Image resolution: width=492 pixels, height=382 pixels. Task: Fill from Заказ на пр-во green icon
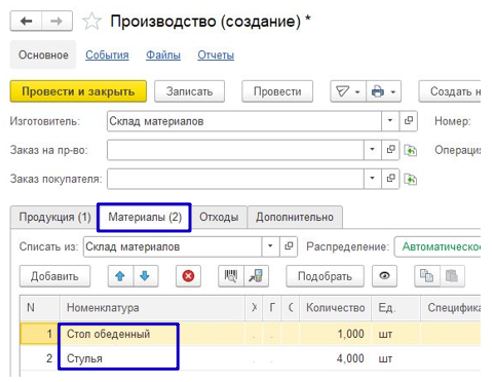[x=410, y=151]
